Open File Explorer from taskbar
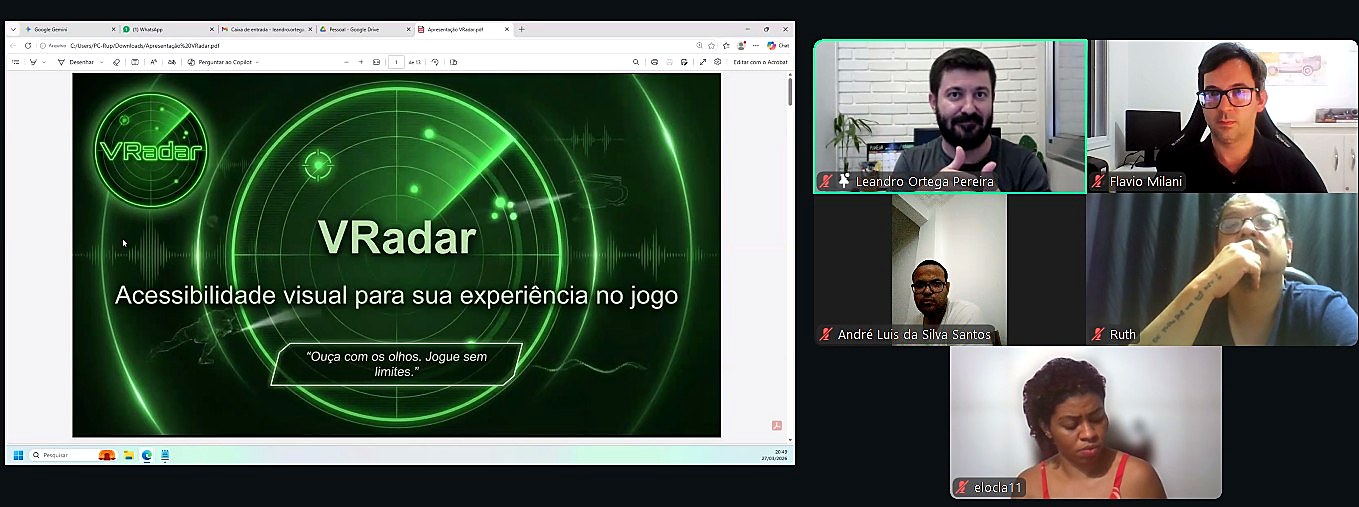1359x507 pixels. pos(129,455)
